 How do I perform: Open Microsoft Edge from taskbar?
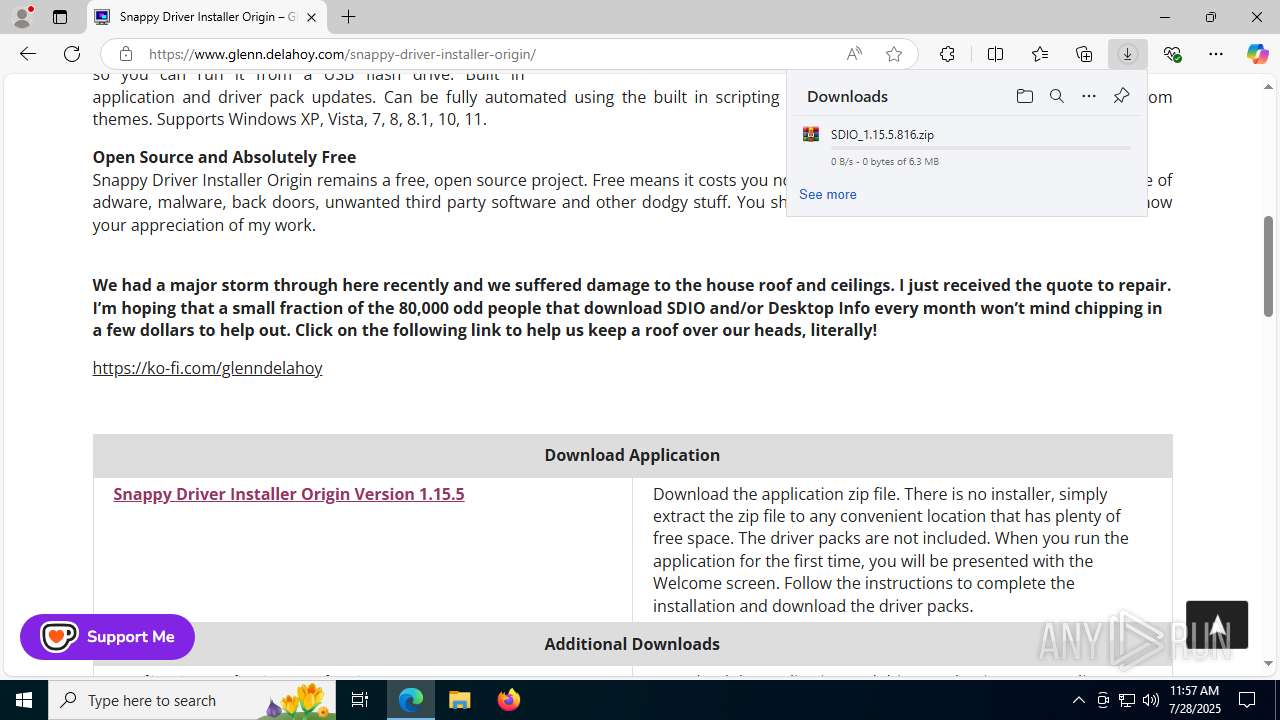click(411, 700)
